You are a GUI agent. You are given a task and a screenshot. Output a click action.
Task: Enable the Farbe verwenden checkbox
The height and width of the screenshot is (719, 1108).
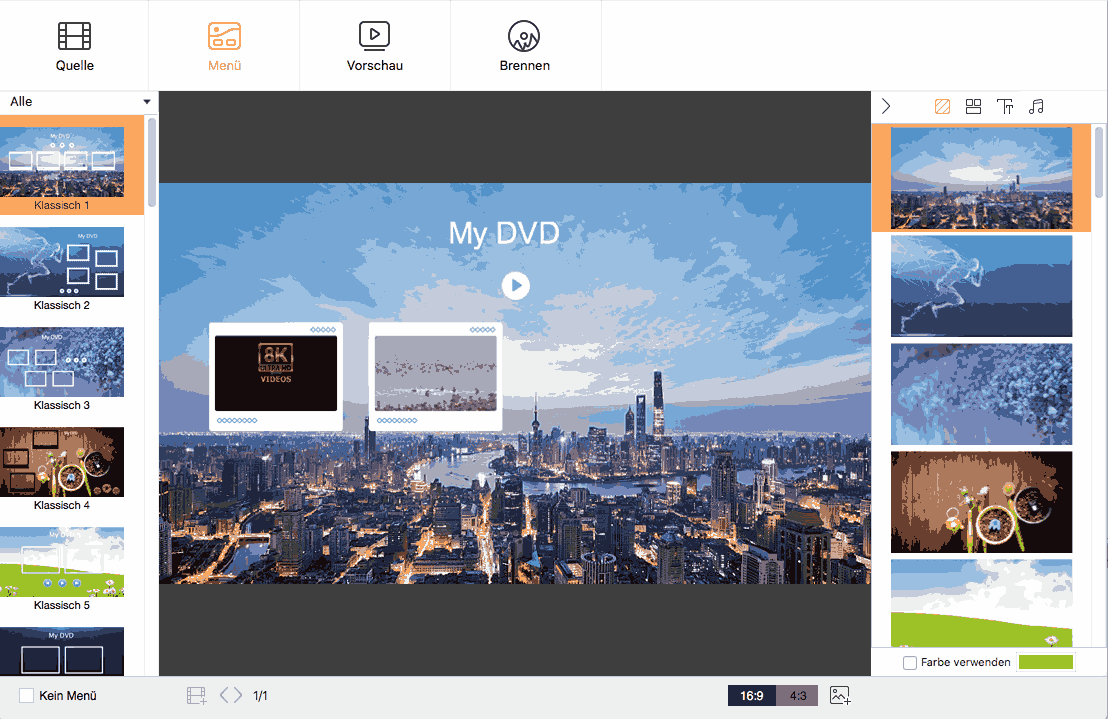910,662
